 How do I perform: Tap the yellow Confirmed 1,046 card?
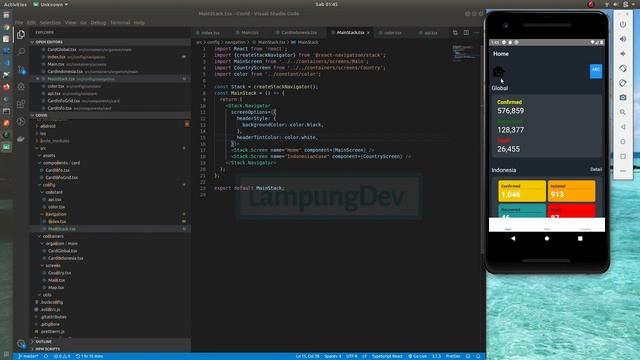pyautogui.click(x=522, y=191)
